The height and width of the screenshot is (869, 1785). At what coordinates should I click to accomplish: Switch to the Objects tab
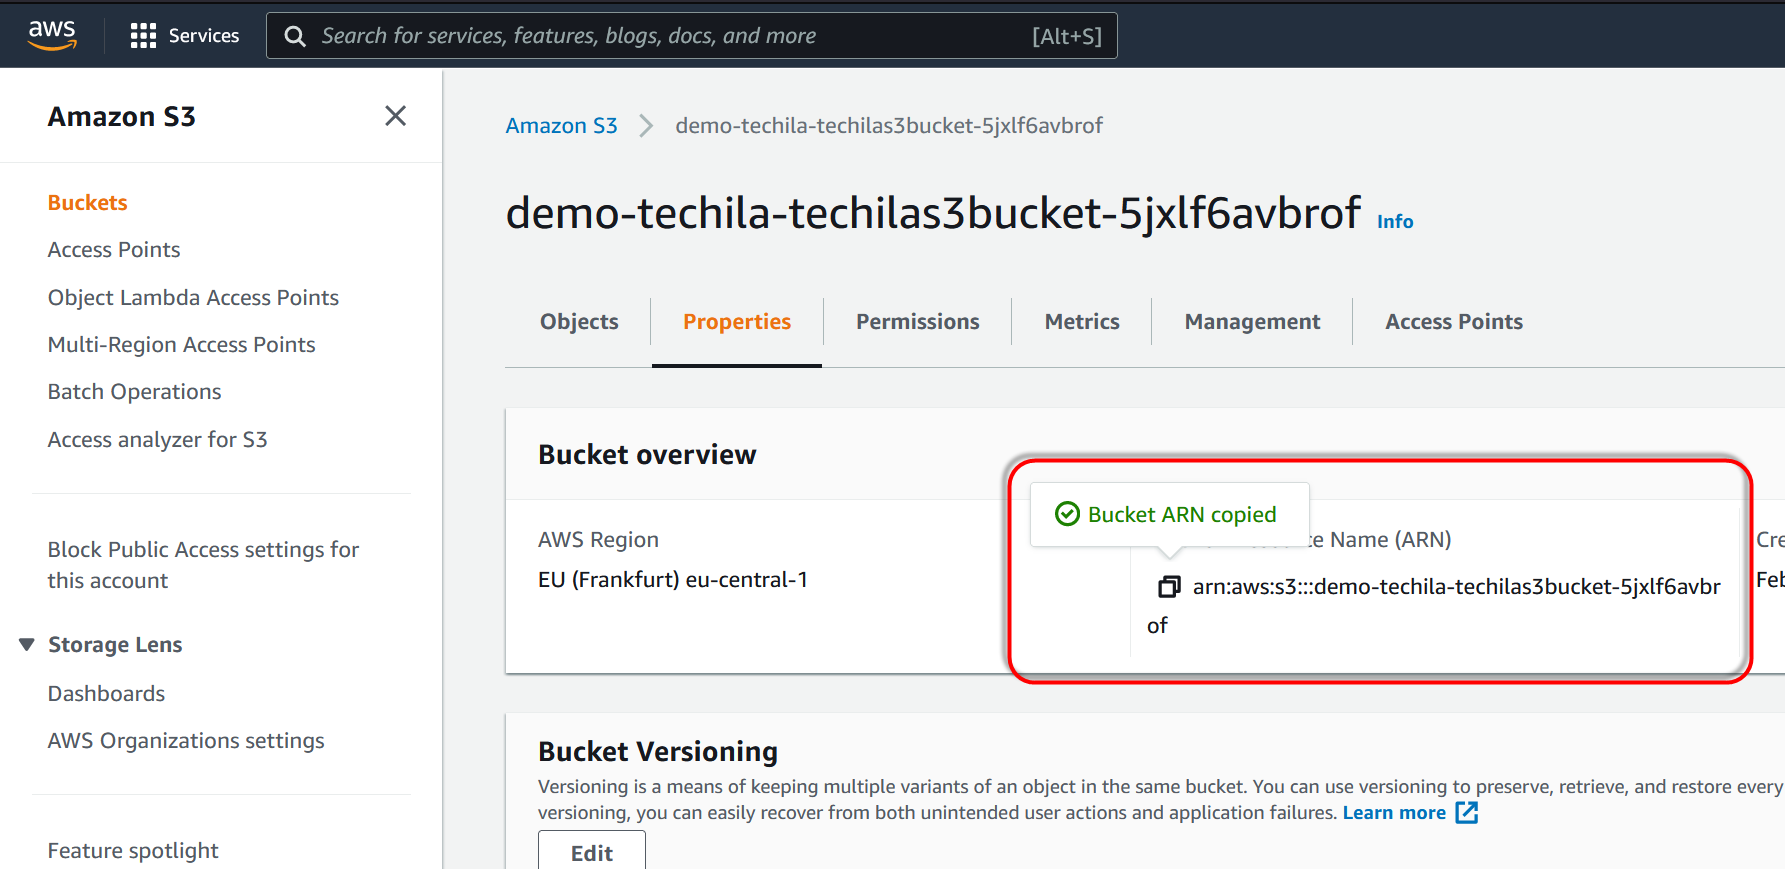[x=579, y=322]
